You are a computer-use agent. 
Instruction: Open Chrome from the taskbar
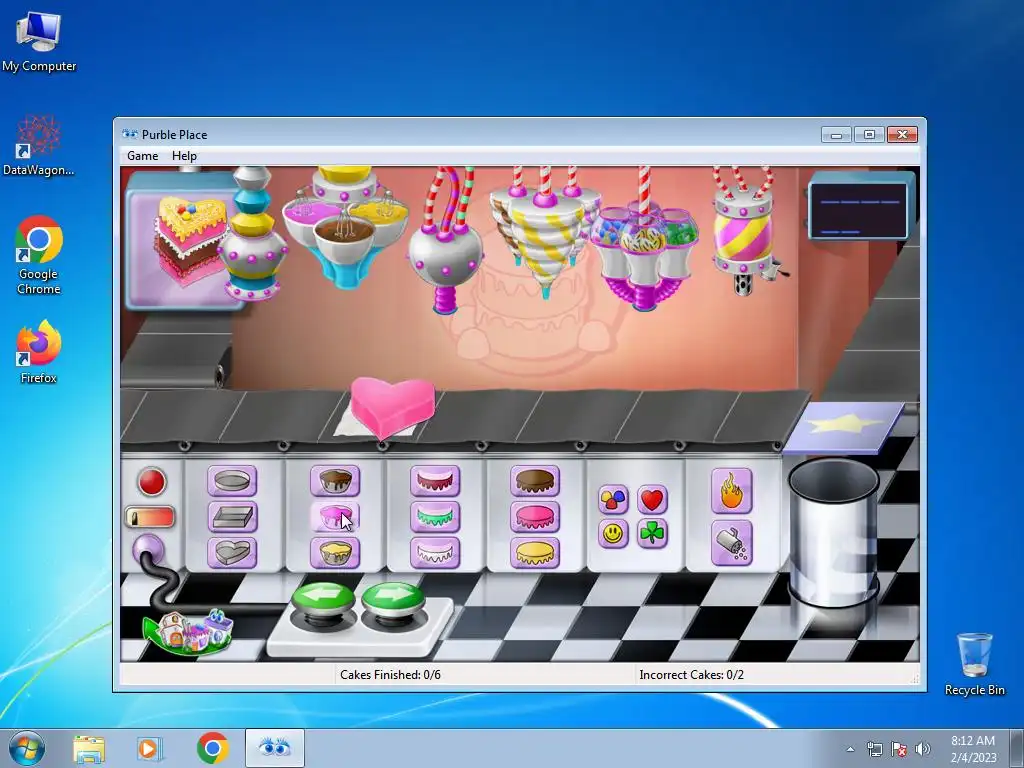(x=212, y=748)
